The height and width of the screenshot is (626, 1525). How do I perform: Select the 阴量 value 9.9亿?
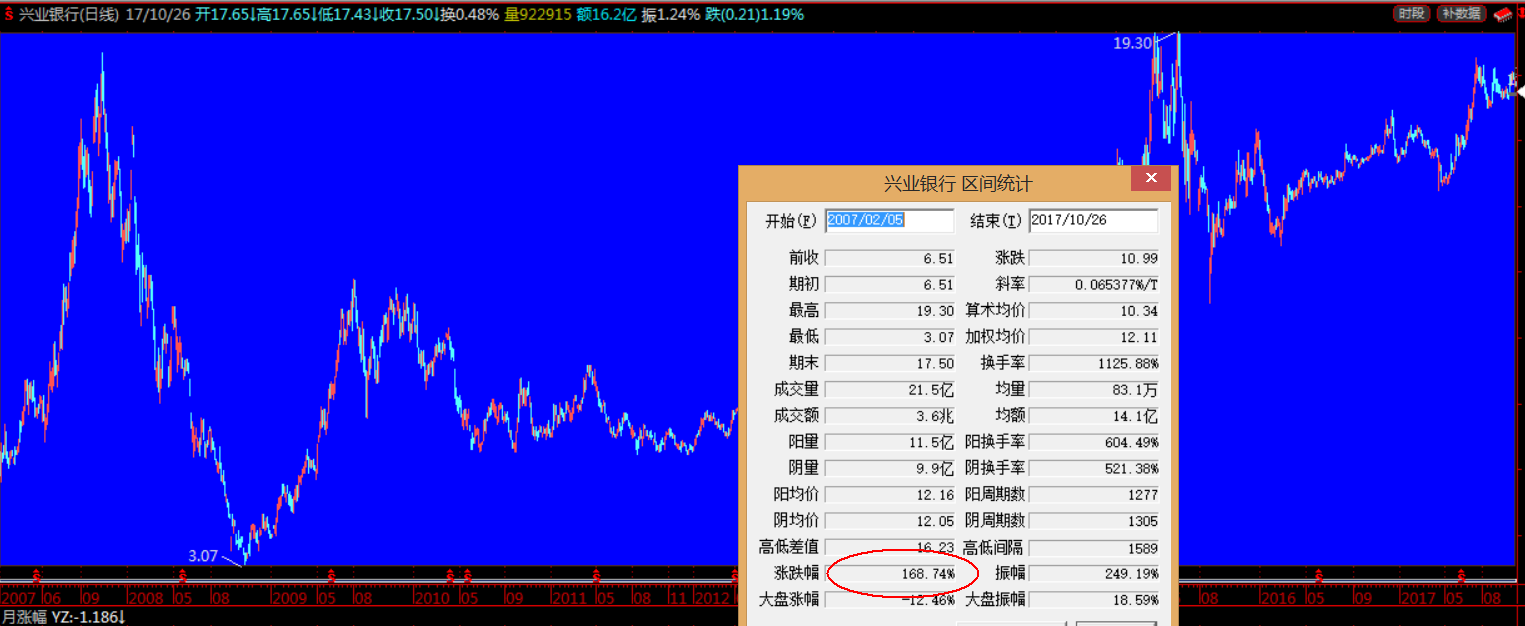[890, 468]
